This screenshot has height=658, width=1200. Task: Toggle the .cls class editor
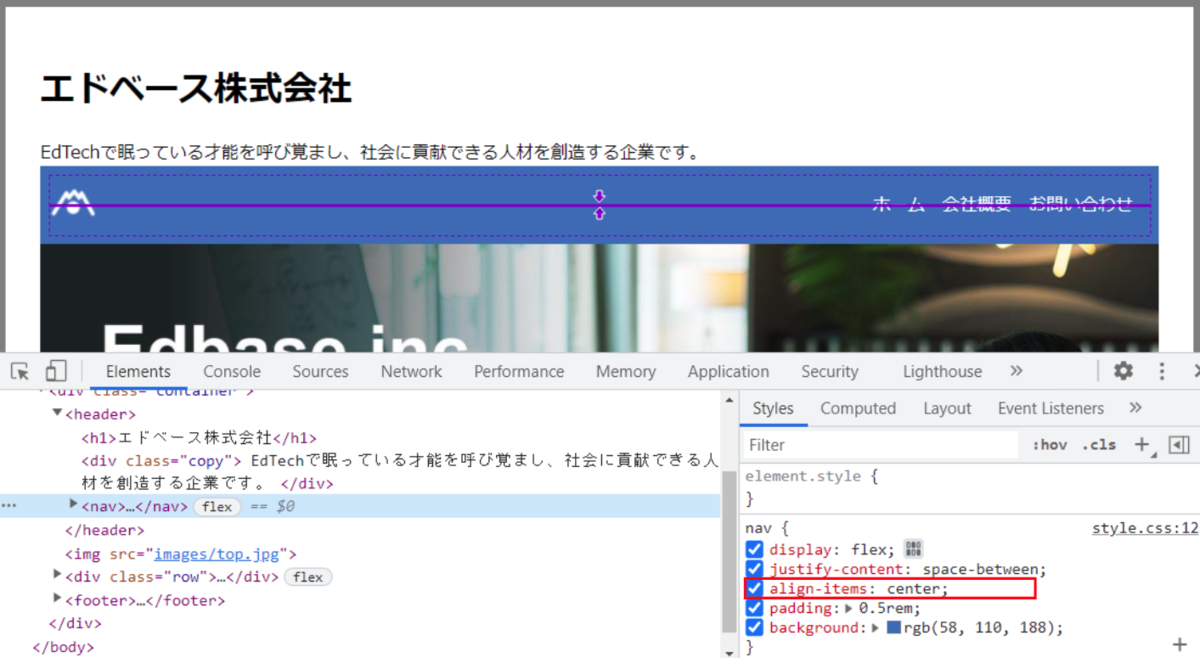pos(1099,445)
